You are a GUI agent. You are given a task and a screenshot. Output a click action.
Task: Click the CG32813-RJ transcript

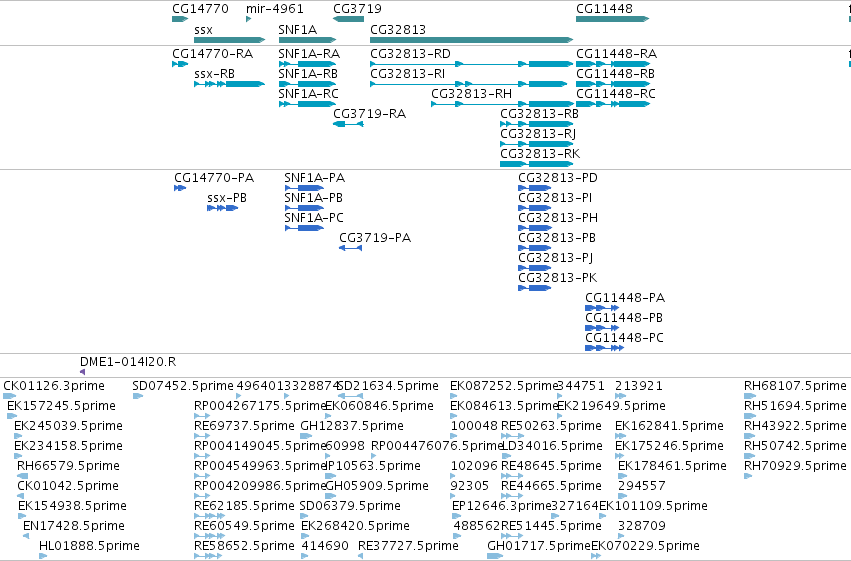click(x=537, y=144)
